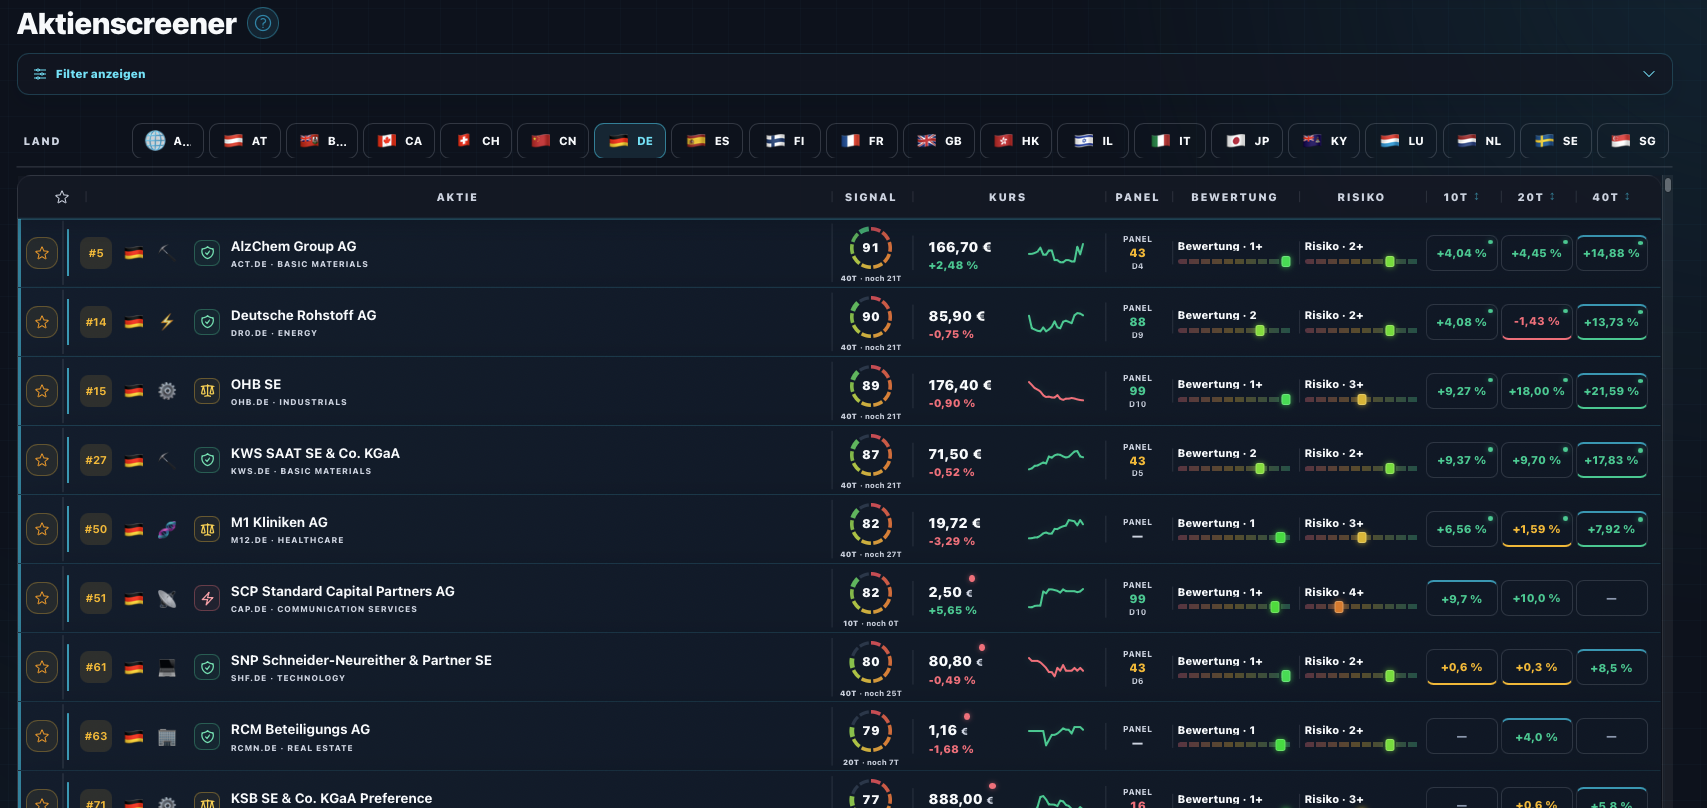
Task: Select the DE country tab
Action: click(x=630, y=141)
